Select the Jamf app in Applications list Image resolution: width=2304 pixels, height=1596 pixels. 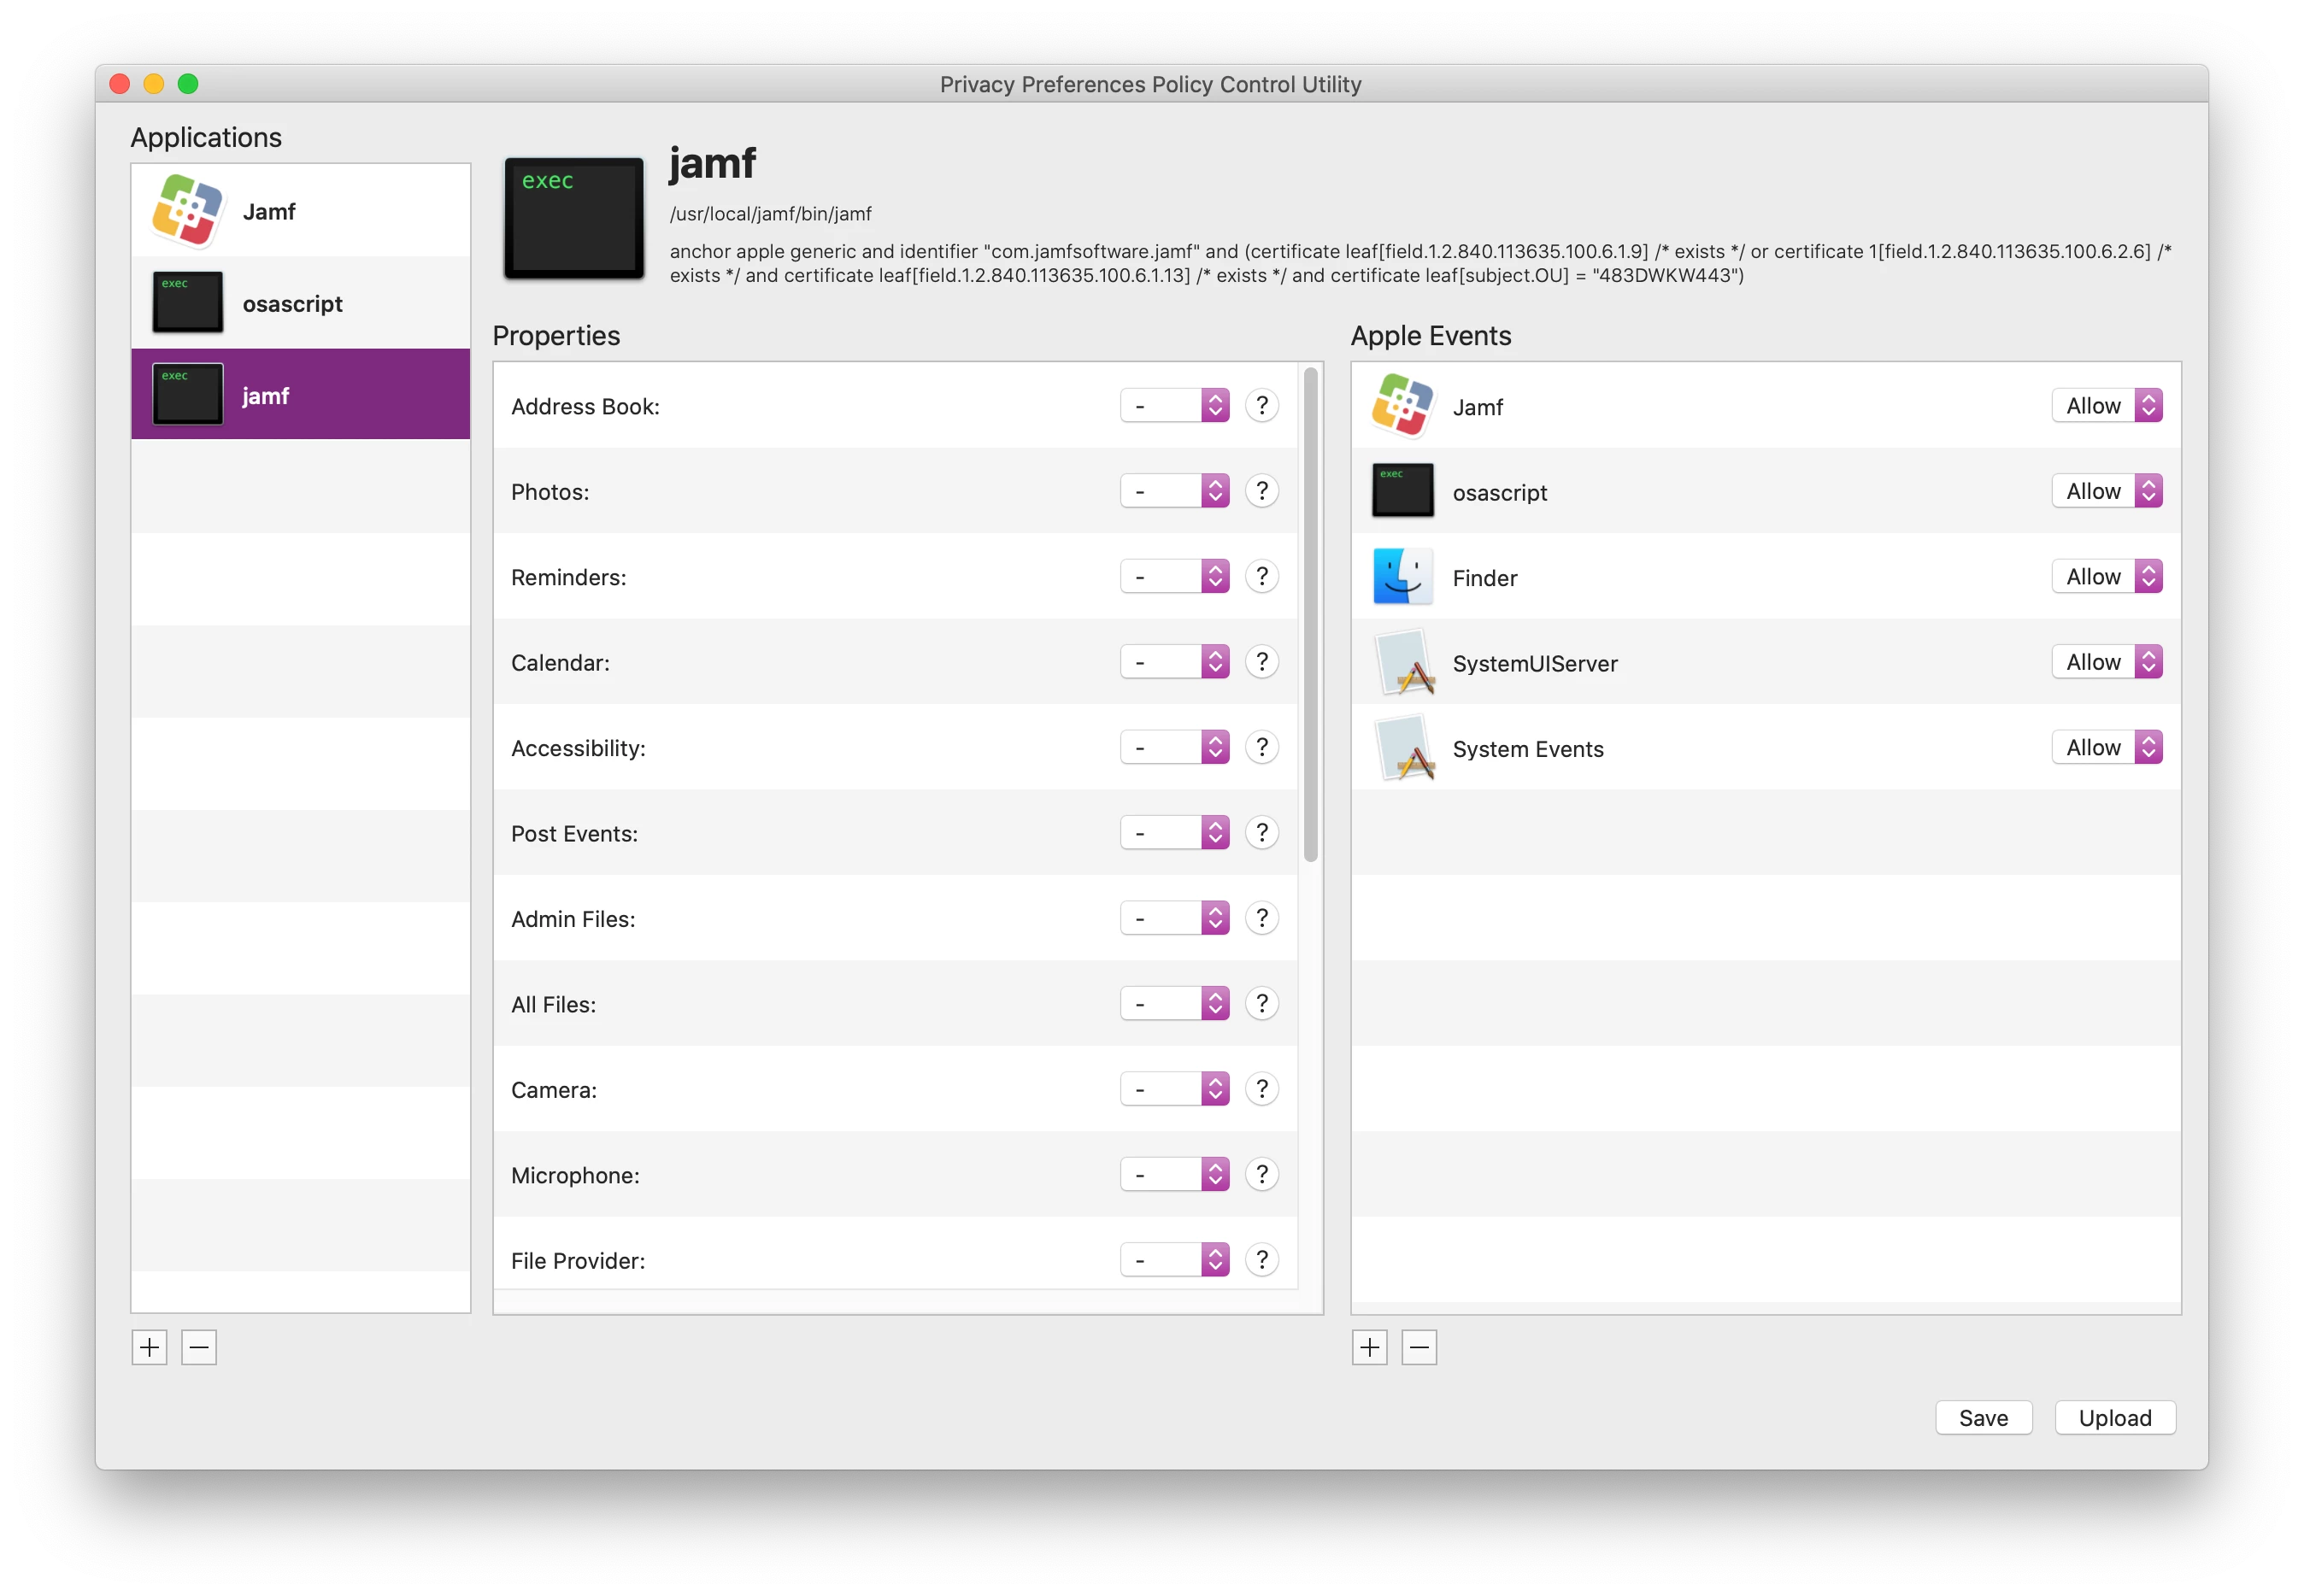(300, 211)
